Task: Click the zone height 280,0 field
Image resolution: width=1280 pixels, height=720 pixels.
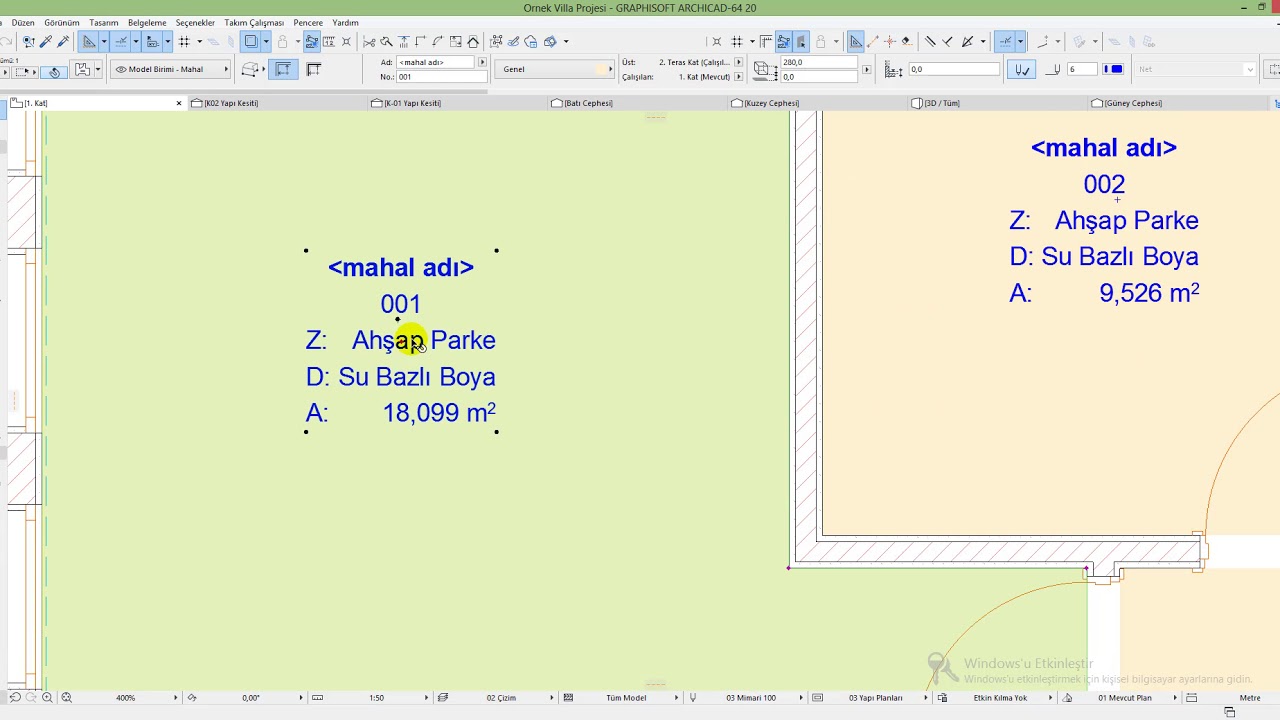Action: [x=818, y=62]
